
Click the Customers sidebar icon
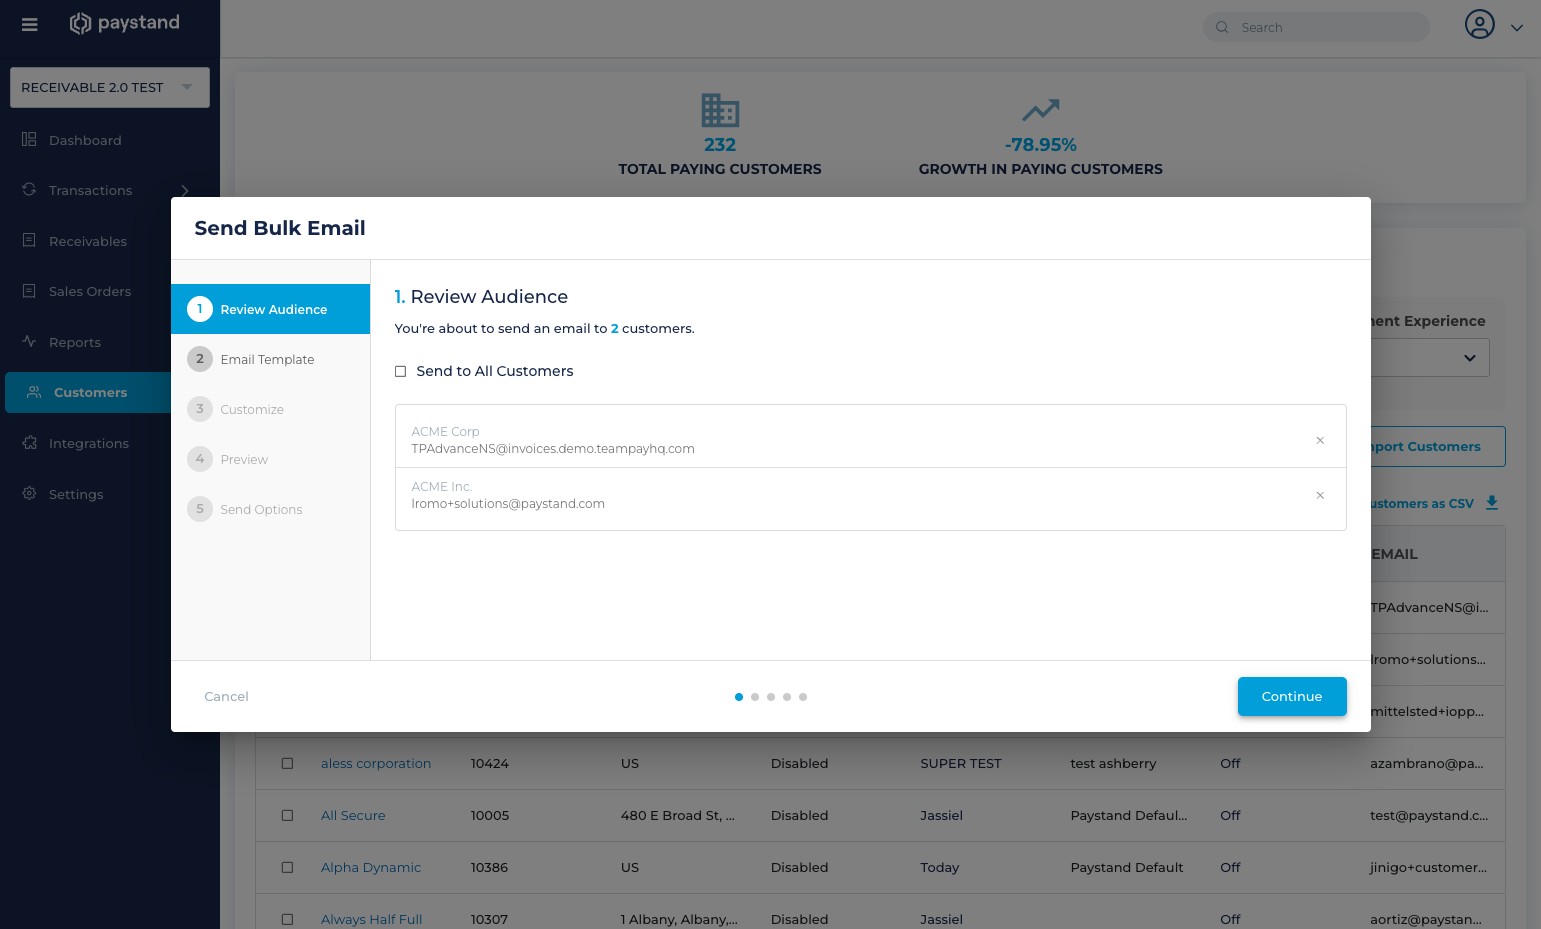34,392
